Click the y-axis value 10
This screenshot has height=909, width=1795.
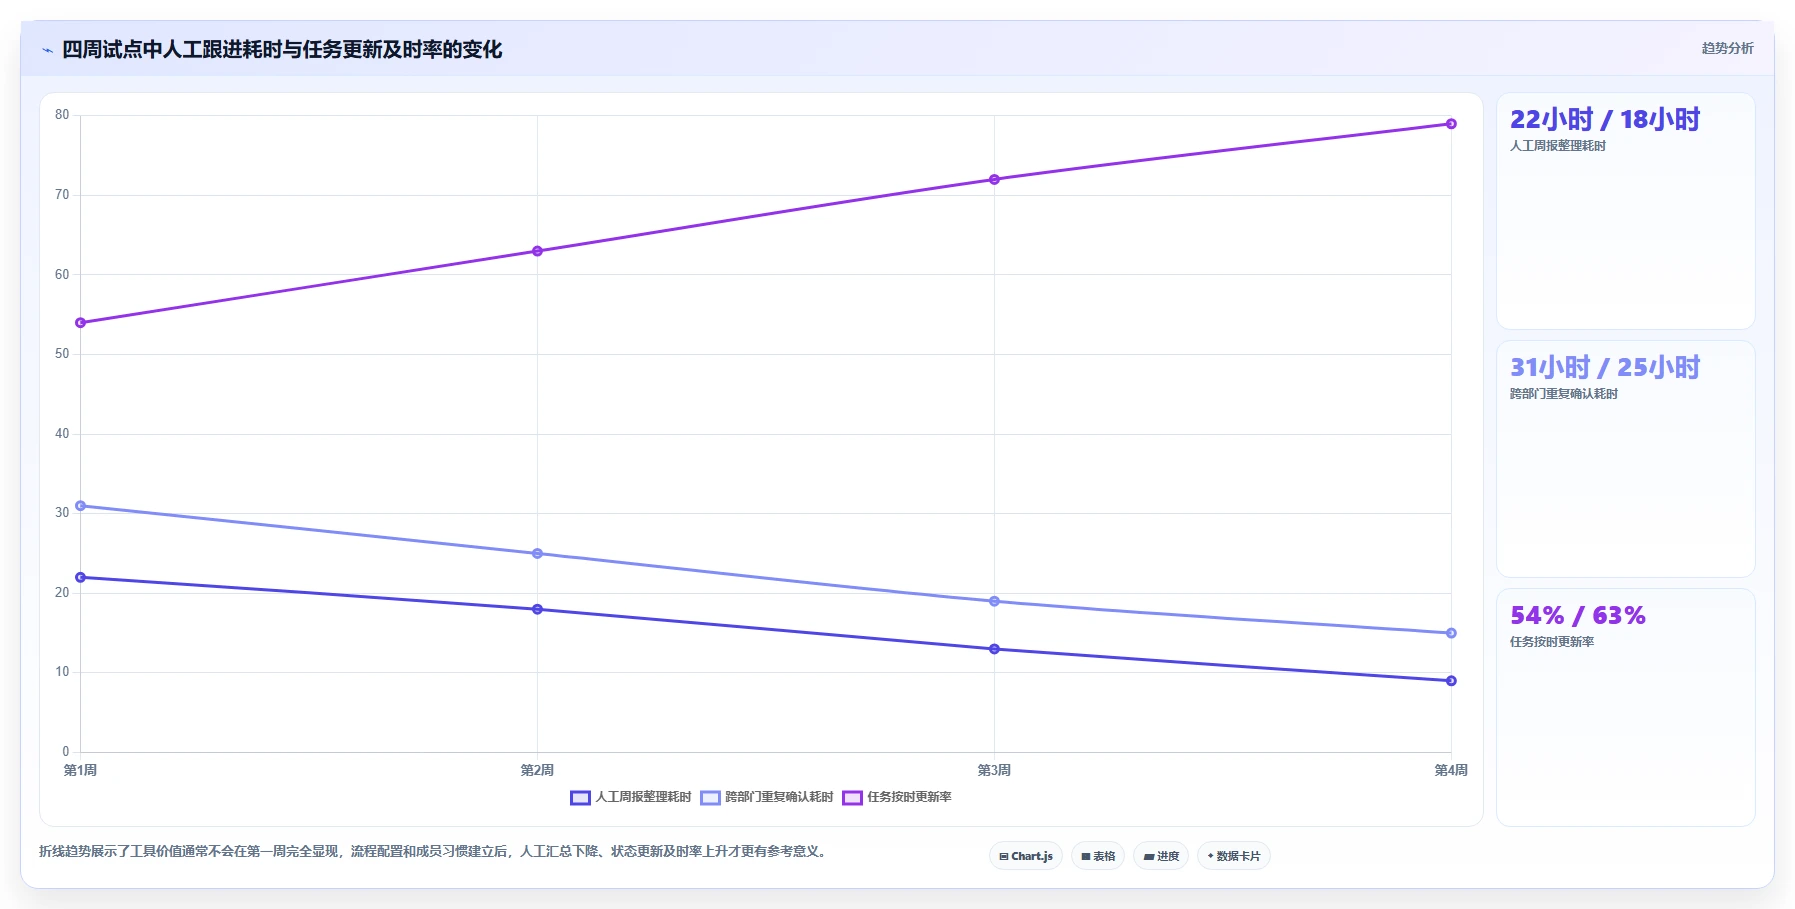click(x=62, y=672)
